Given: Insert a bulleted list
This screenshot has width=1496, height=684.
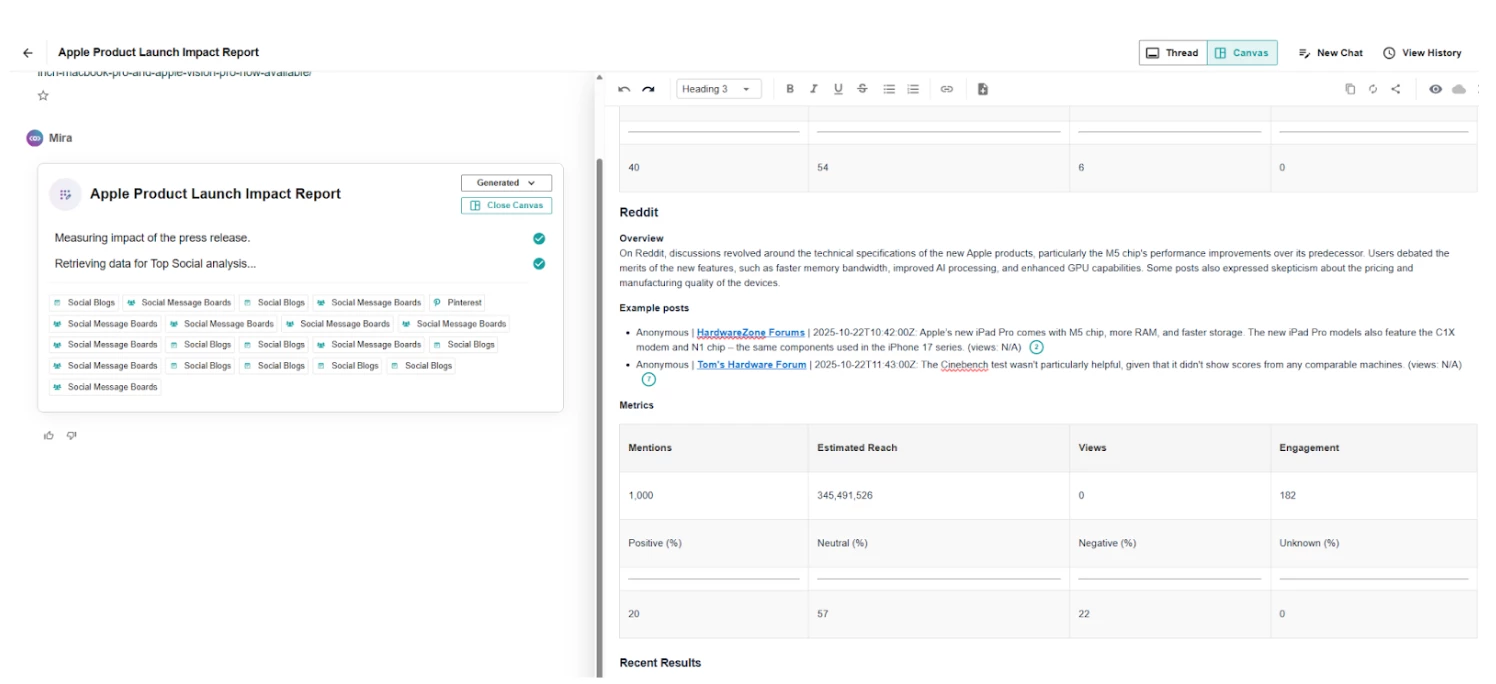Looking at the screenshot, I should click(x=889, y=89).
